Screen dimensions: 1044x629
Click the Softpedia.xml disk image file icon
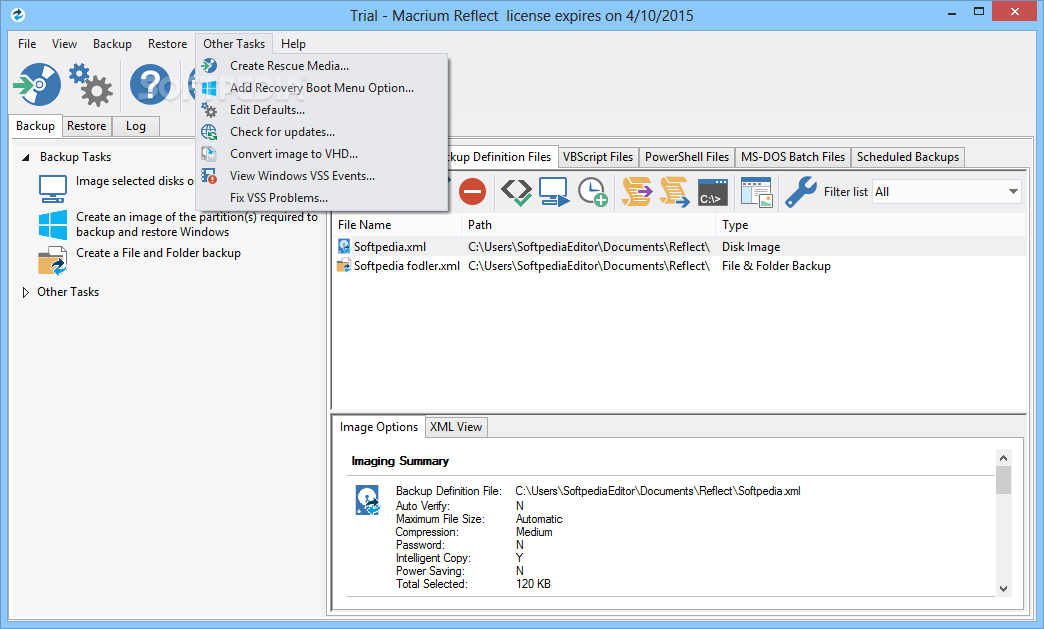[344, 247]
